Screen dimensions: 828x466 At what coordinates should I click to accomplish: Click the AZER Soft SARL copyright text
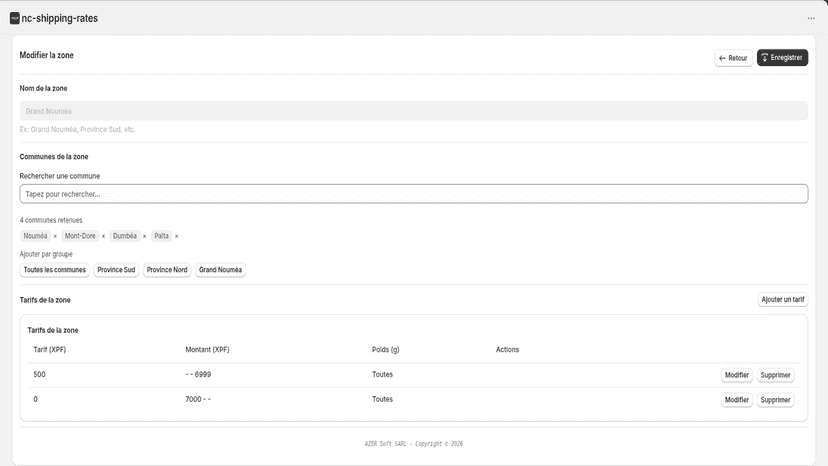[413, 444]
